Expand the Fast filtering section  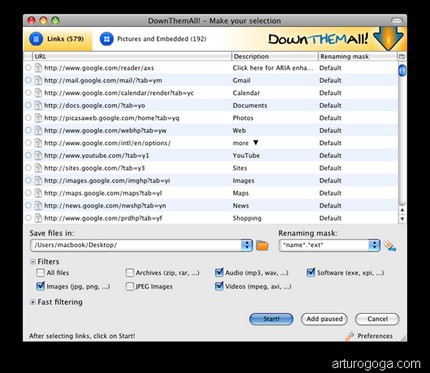pos(33,302)
